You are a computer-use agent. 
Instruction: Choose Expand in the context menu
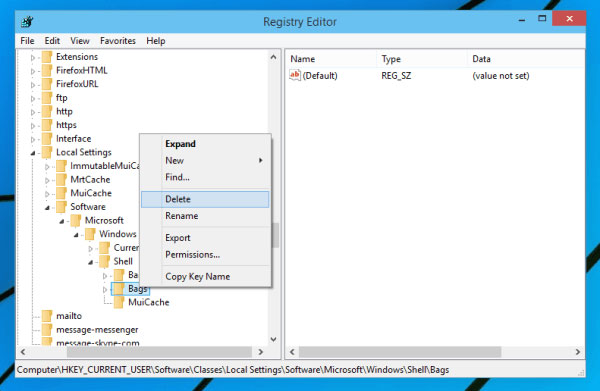(205, 144)
